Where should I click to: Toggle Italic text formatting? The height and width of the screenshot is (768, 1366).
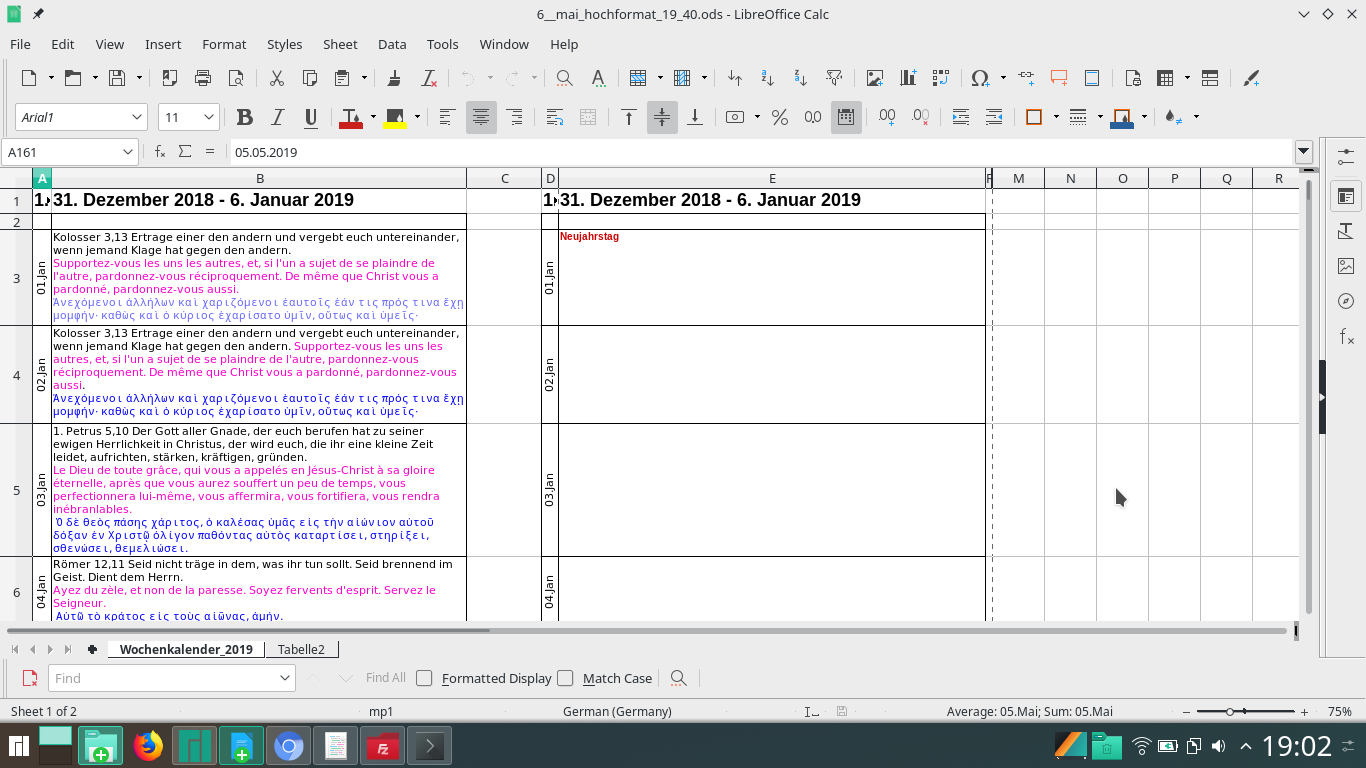pyautogui.click(x=277, y=117)
